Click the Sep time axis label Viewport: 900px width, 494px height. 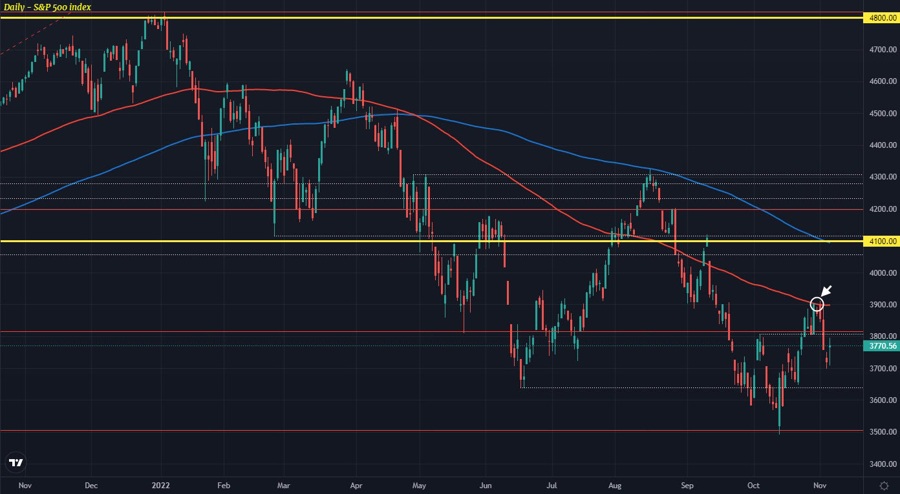click(x=687, y=485)
